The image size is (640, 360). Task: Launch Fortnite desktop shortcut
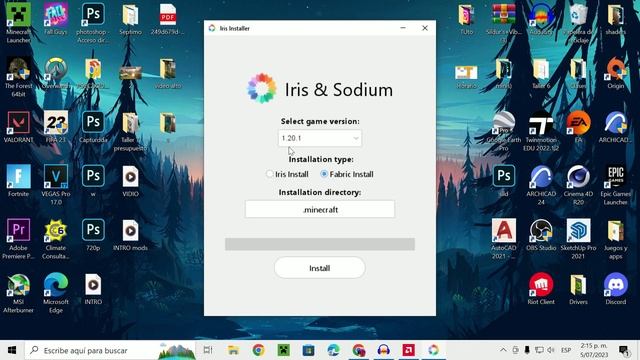(18, 181)
